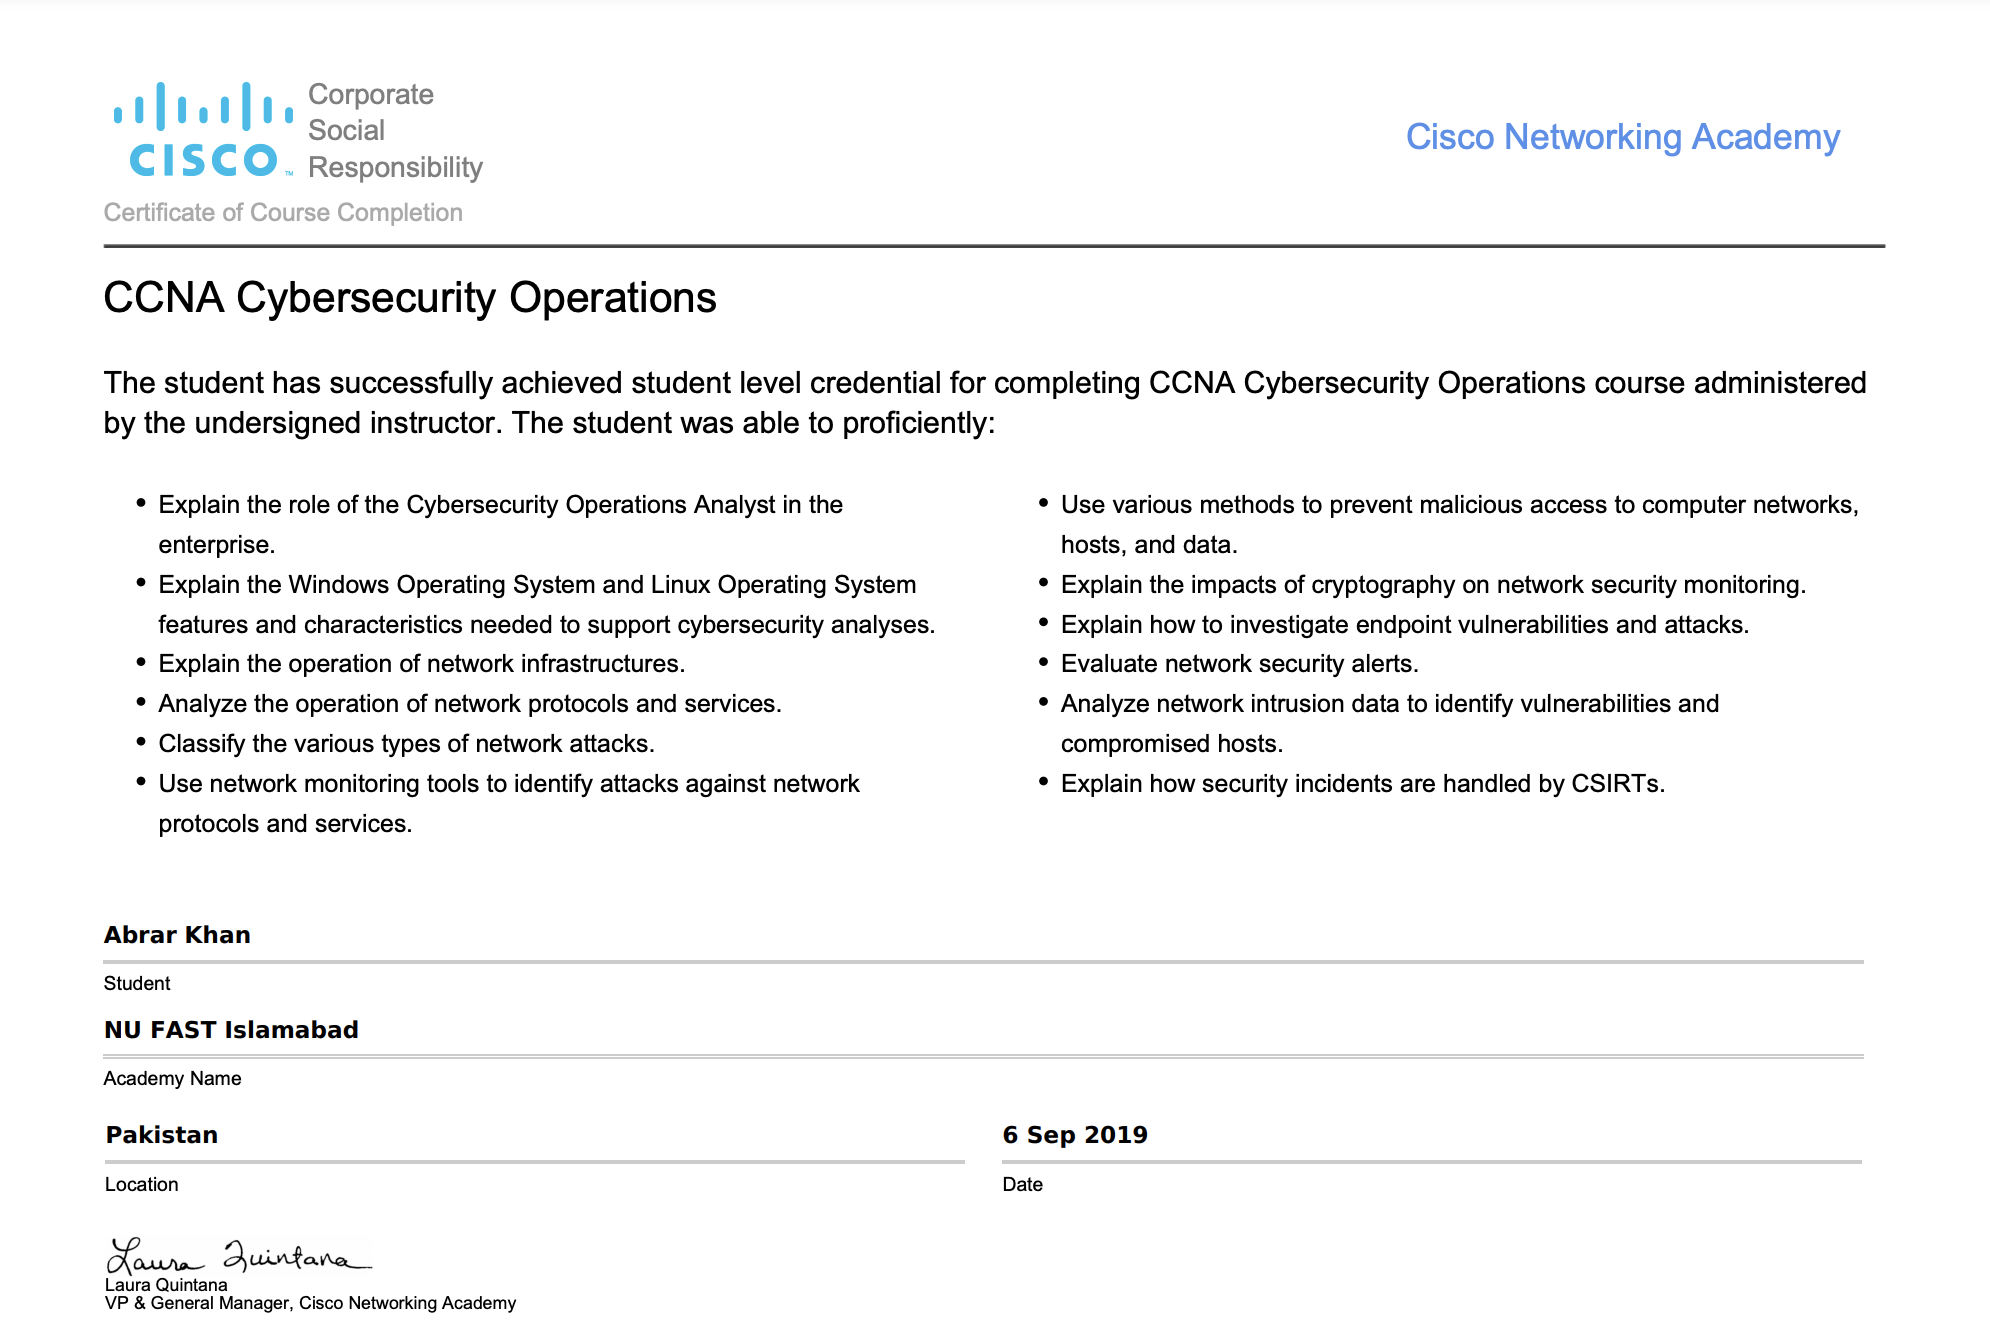Click the bullet about classifying network attacks

pyautogui.click(x=406, y=744)
